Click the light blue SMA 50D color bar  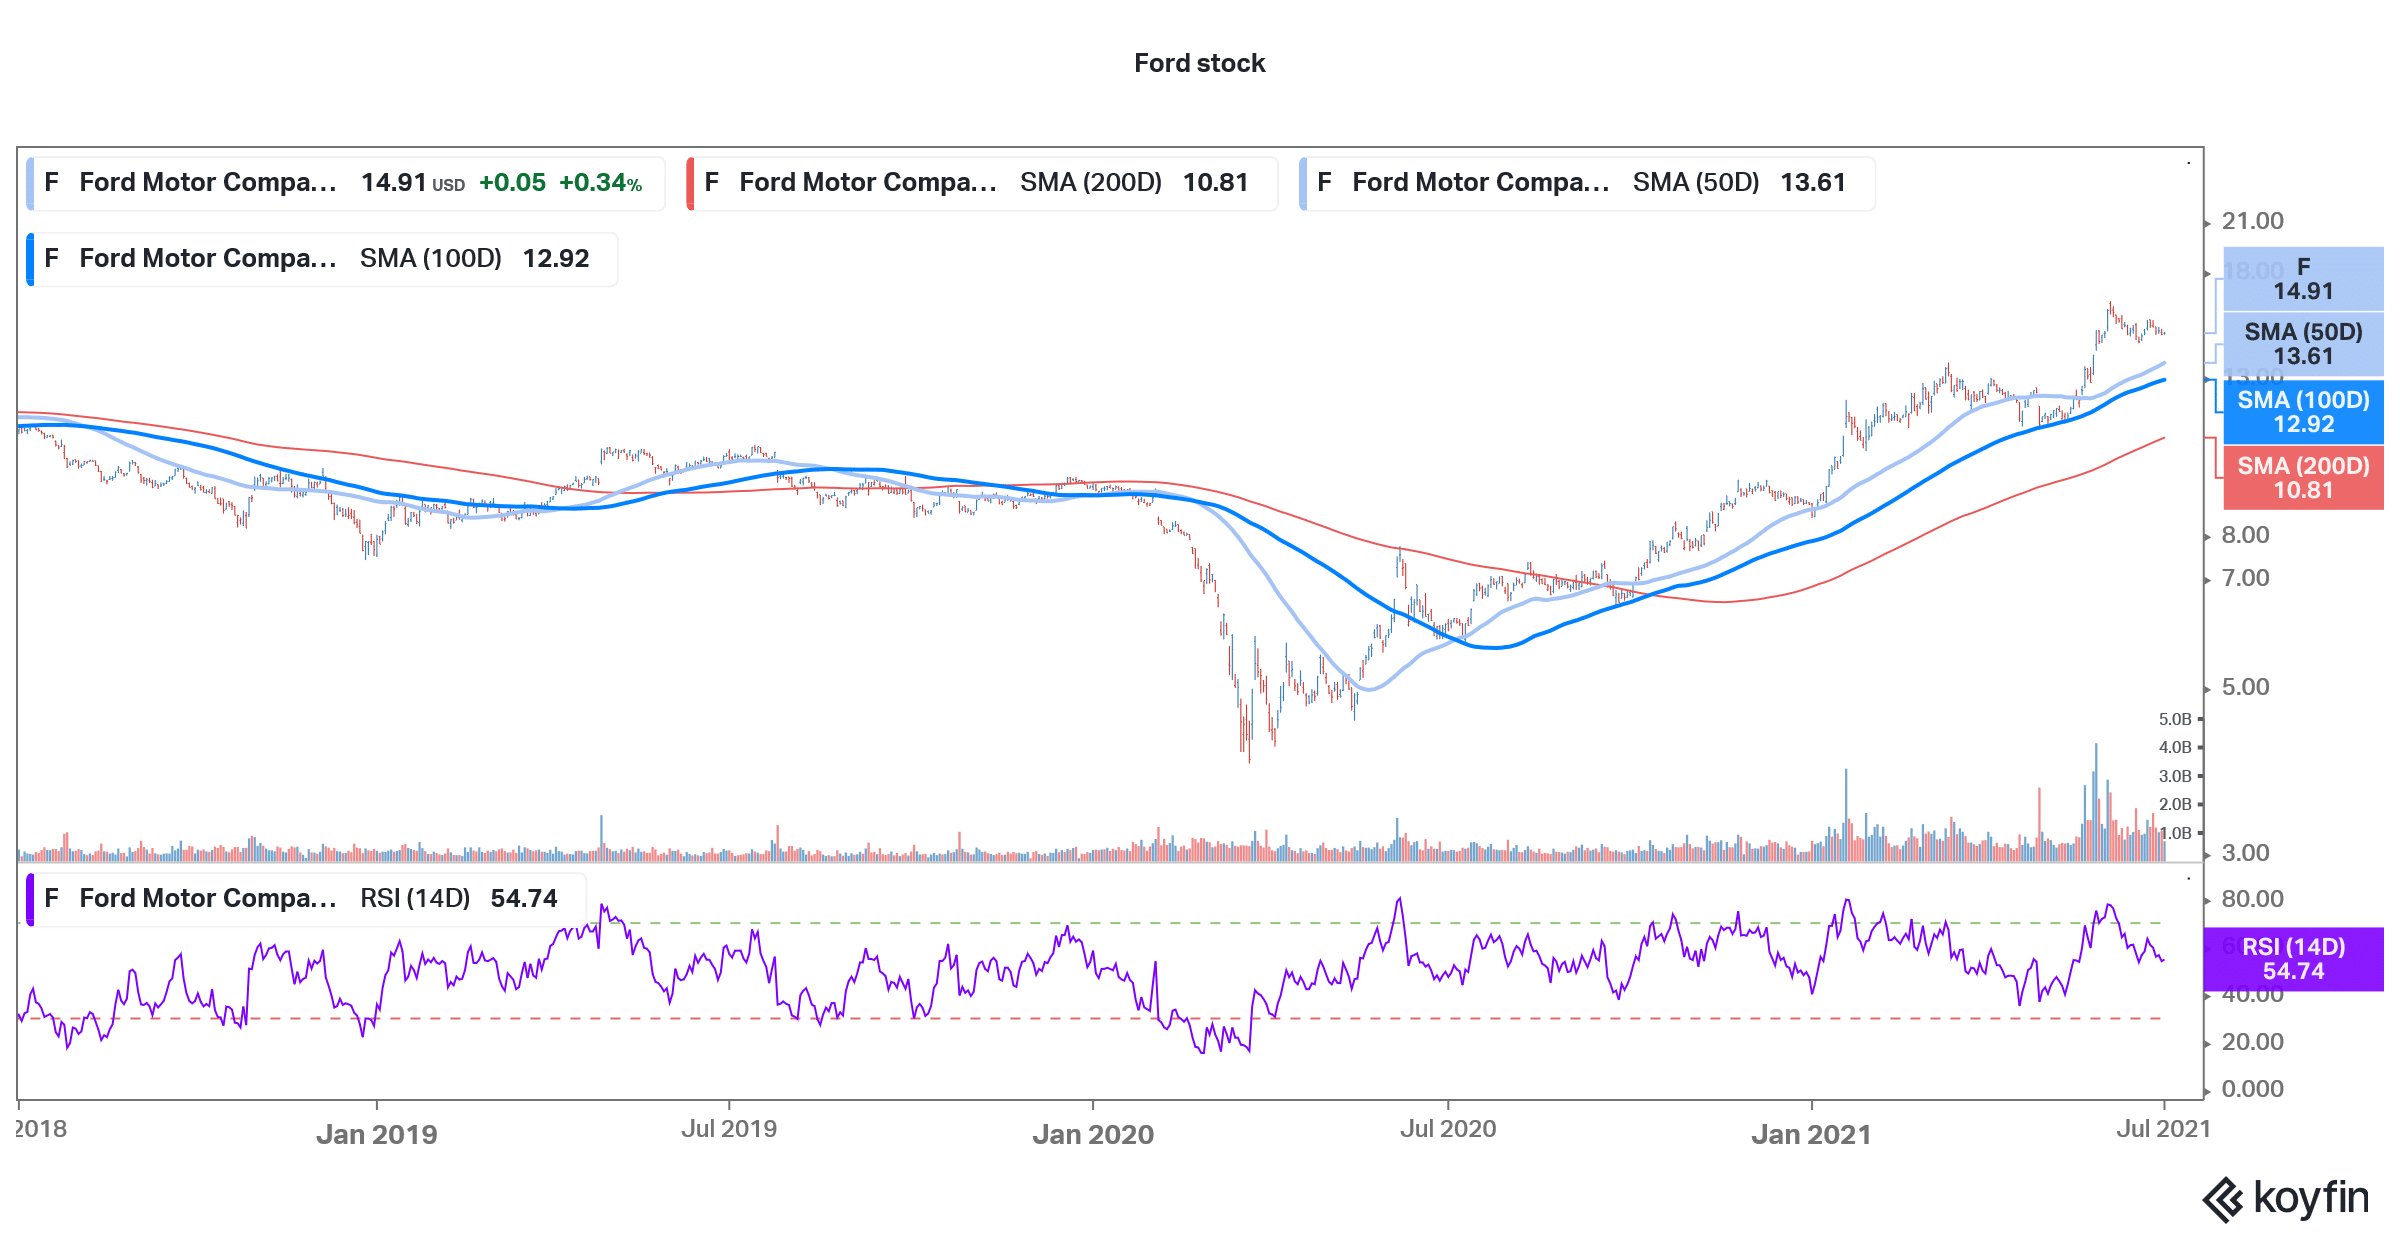pos(1303,183)
